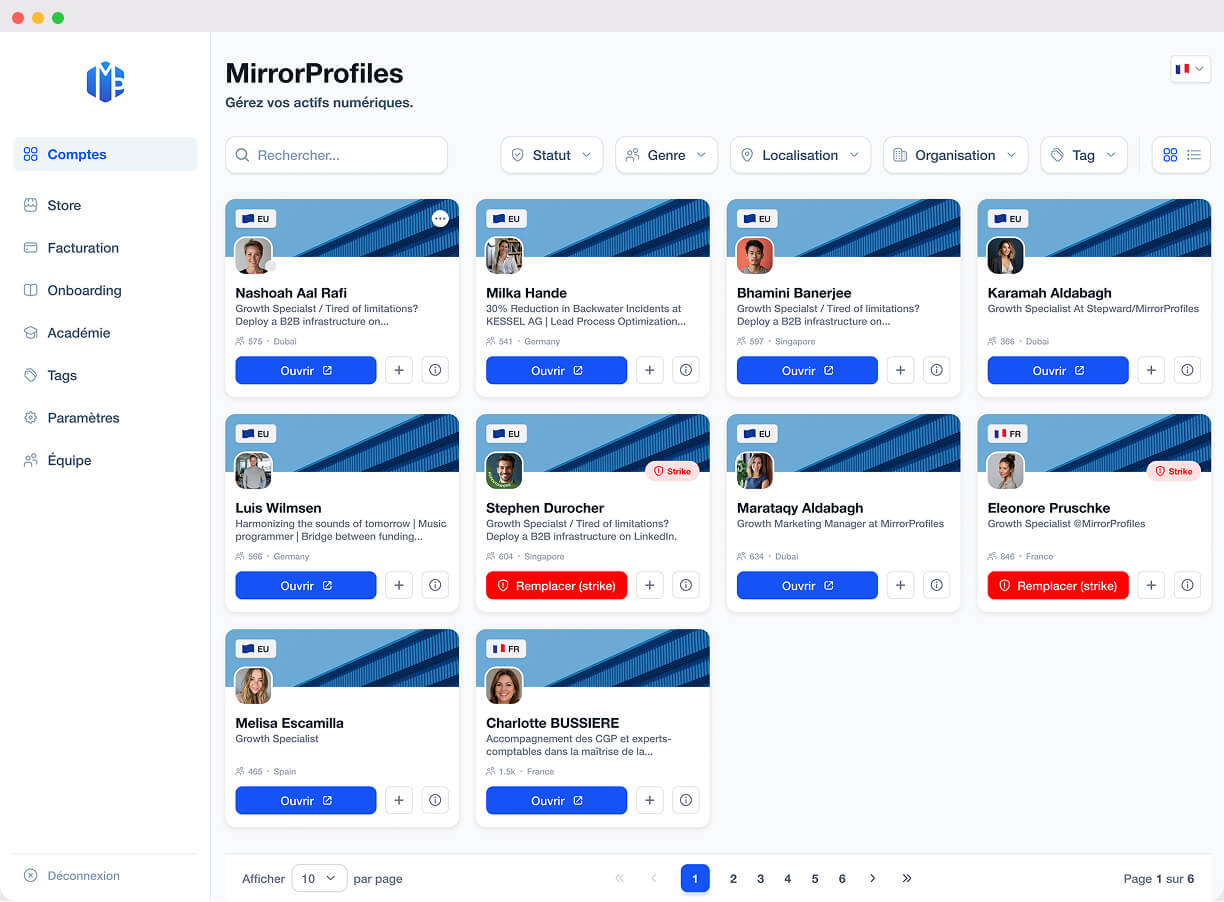Switch to grid view layout

click(x=1170, y=155)
